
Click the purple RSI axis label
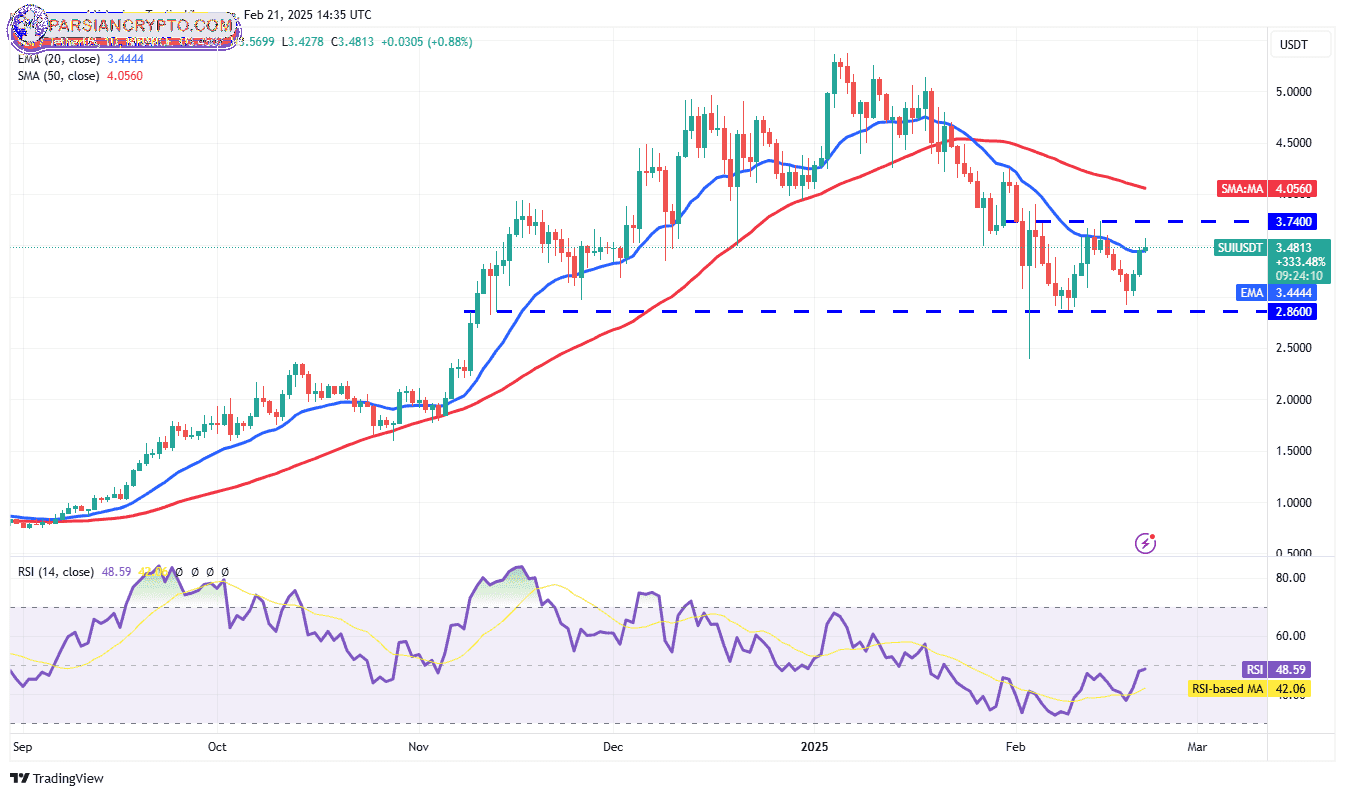click(1256, 669)
